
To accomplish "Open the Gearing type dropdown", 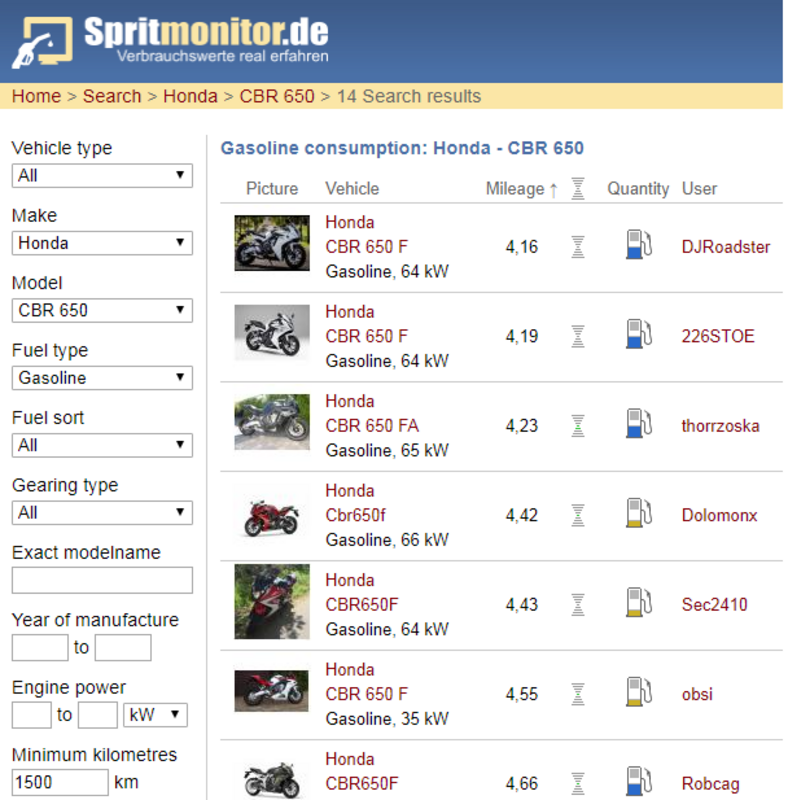I will pyautogui.click(x=102, y=513).
